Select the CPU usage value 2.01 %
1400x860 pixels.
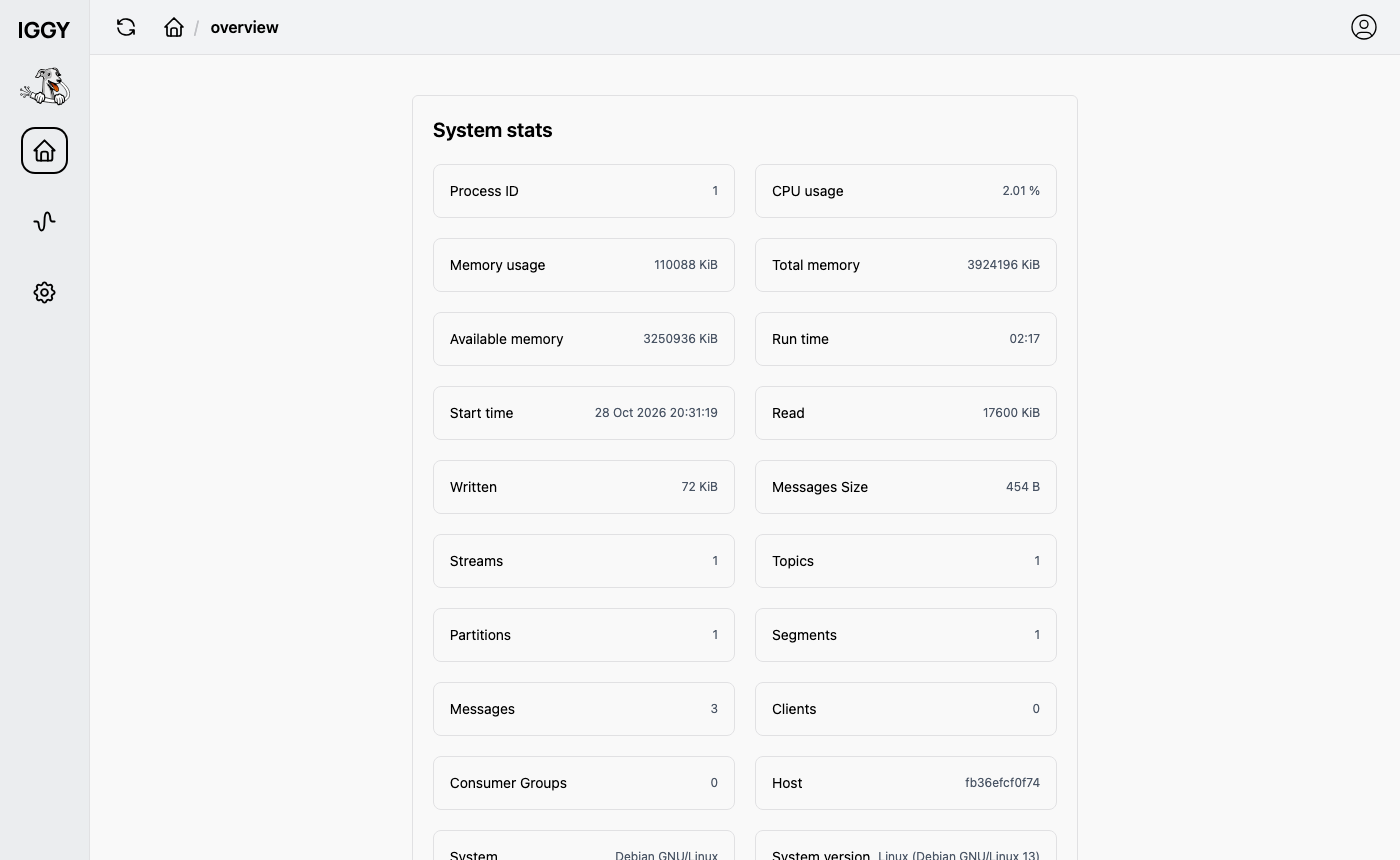pos(1021,191)
